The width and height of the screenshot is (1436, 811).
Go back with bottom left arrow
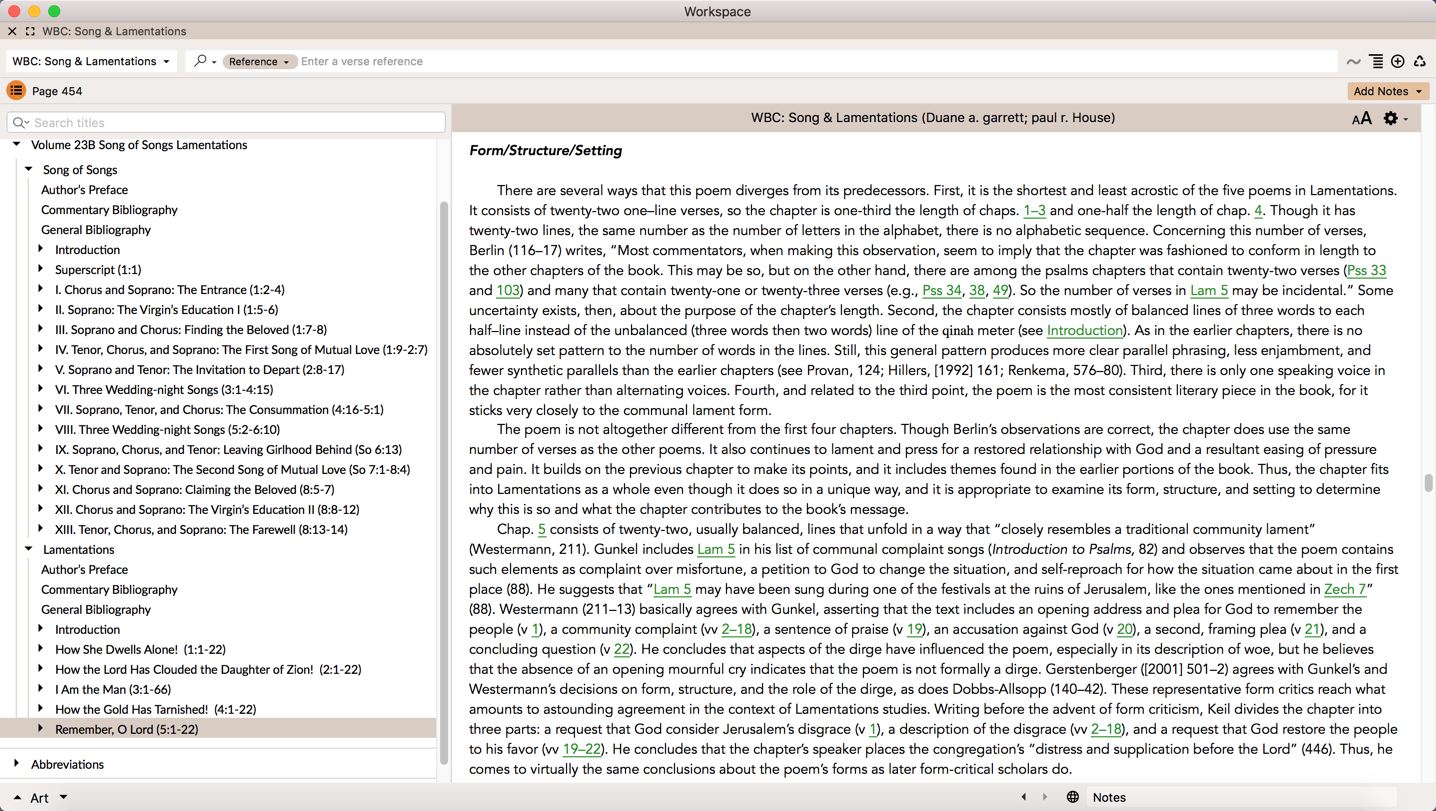(x=1023, y=797)
